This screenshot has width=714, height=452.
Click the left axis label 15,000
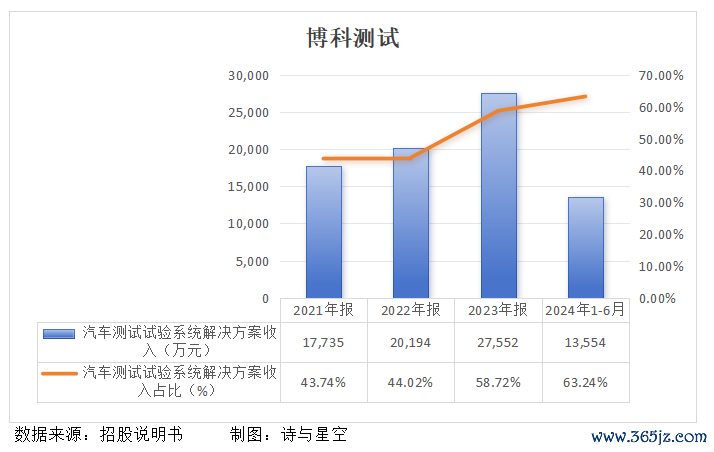coord(249,187)
